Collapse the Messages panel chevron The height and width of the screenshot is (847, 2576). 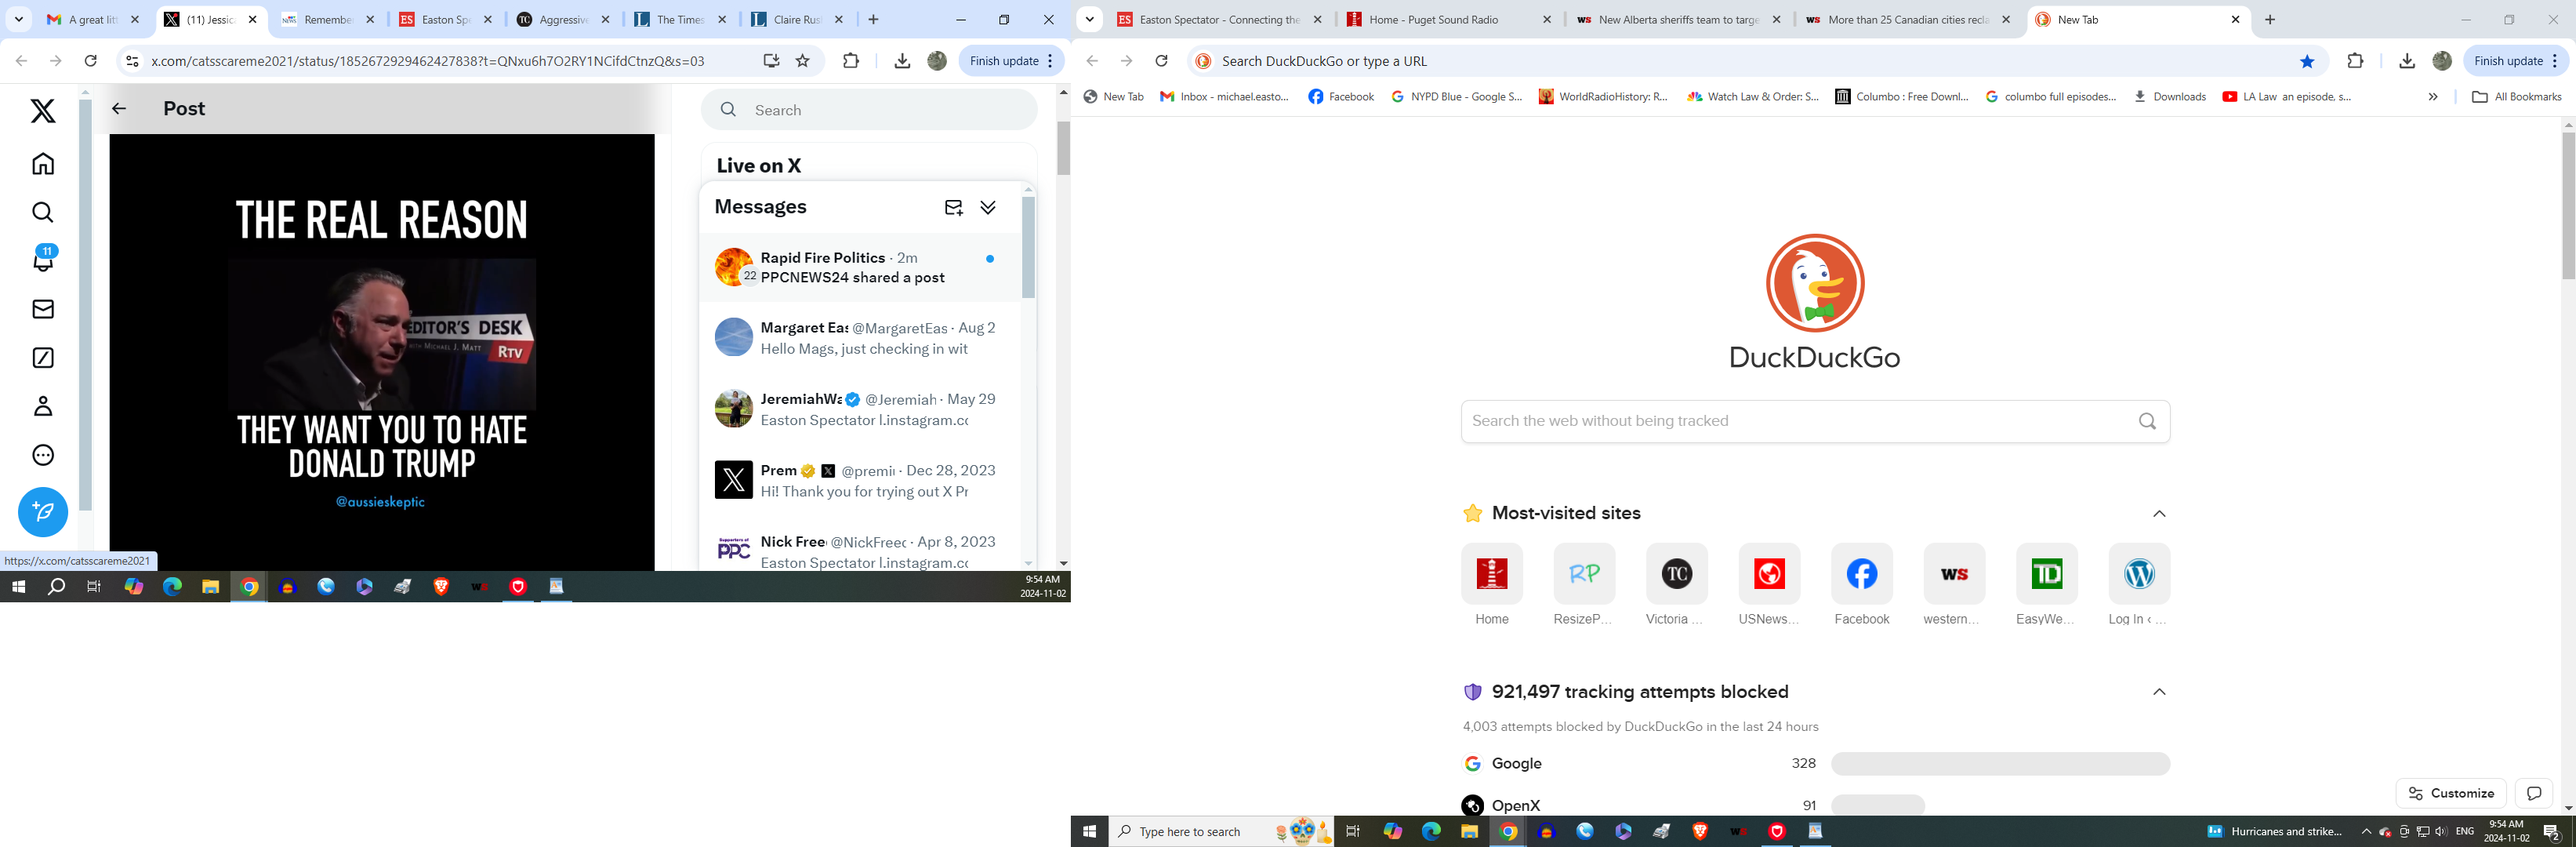click(x=988, y=207)
